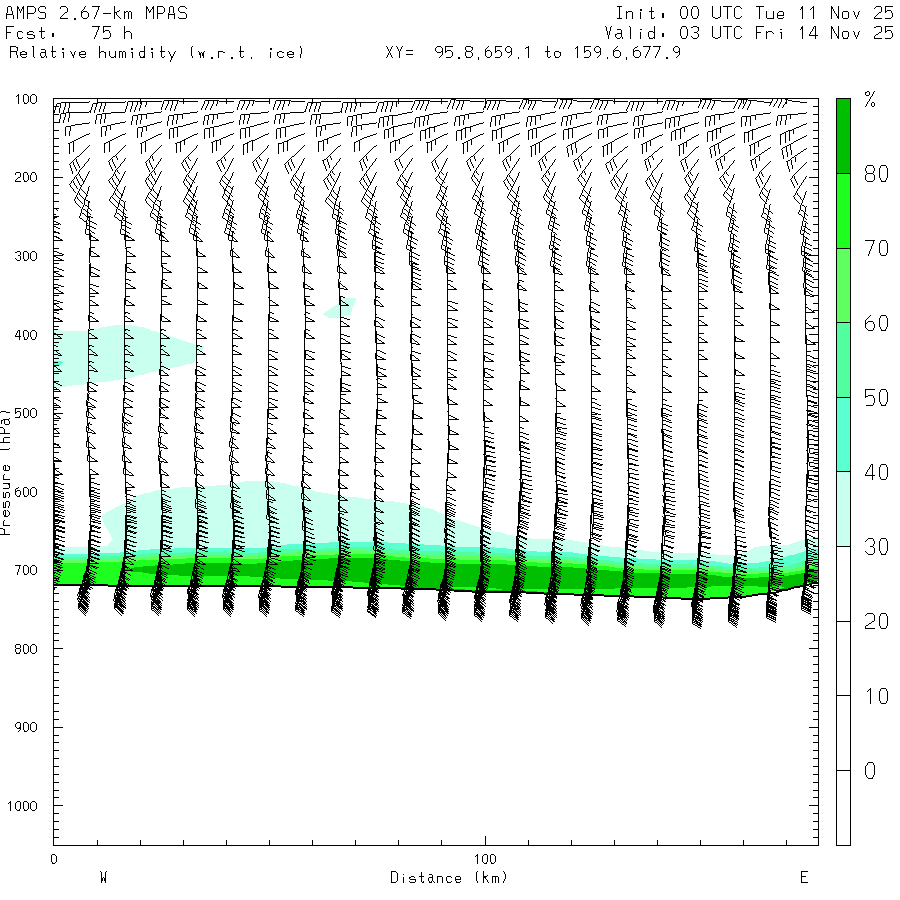Click the 'Distance (km)' axis title

[449, 878]
